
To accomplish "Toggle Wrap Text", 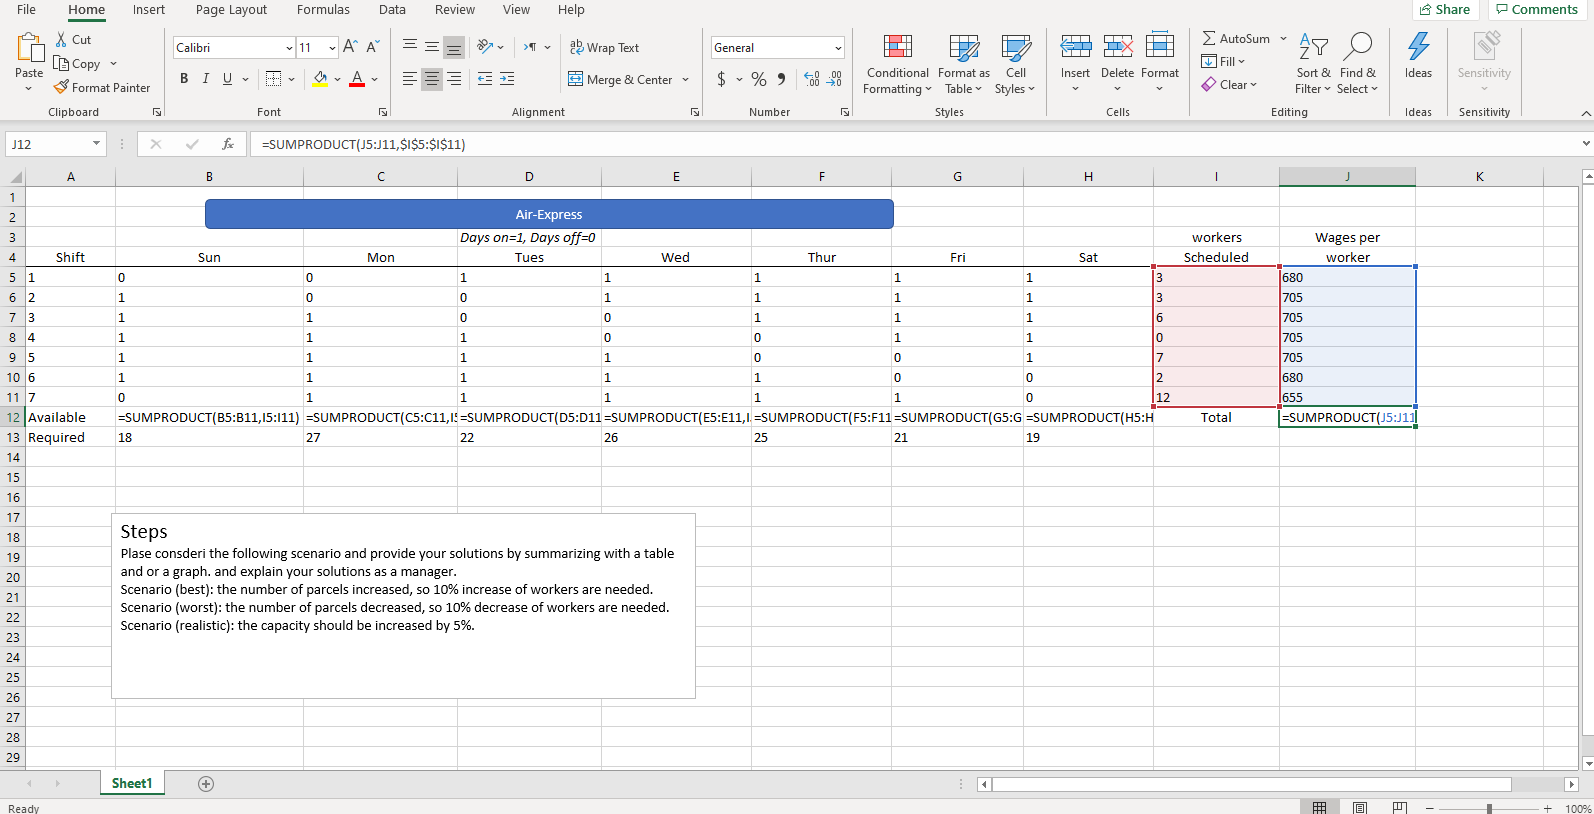I will pyautogui.click(x=604, y=47).
